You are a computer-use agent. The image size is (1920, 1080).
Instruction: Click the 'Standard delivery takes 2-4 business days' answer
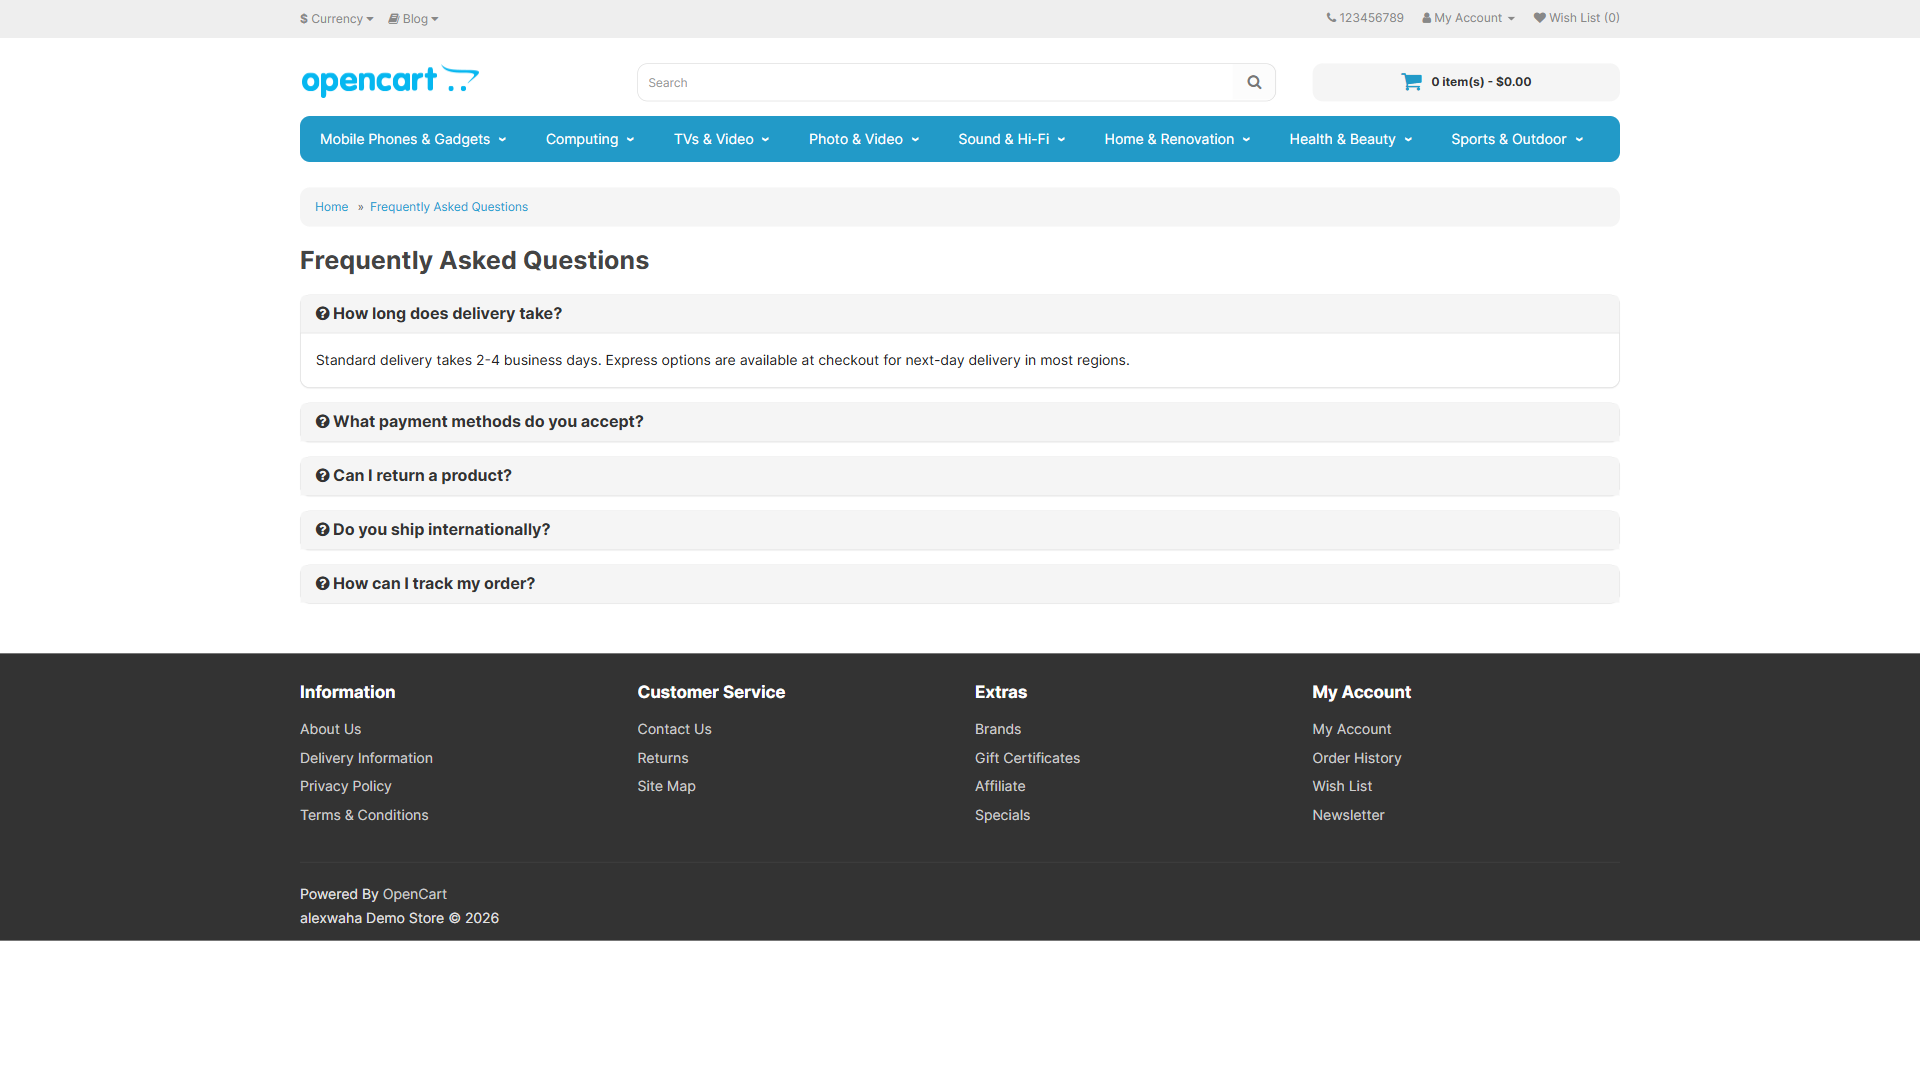tap(722, 360)
